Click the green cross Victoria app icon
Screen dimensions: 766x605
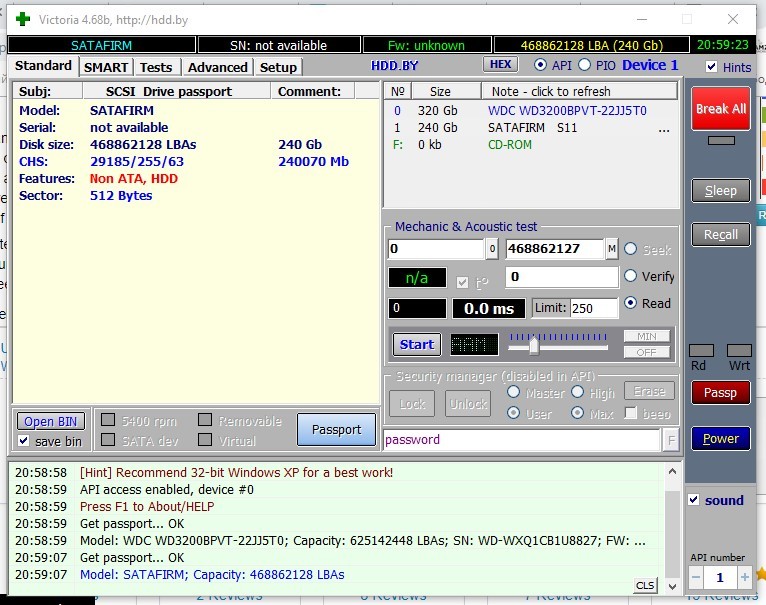pos(23,20)
